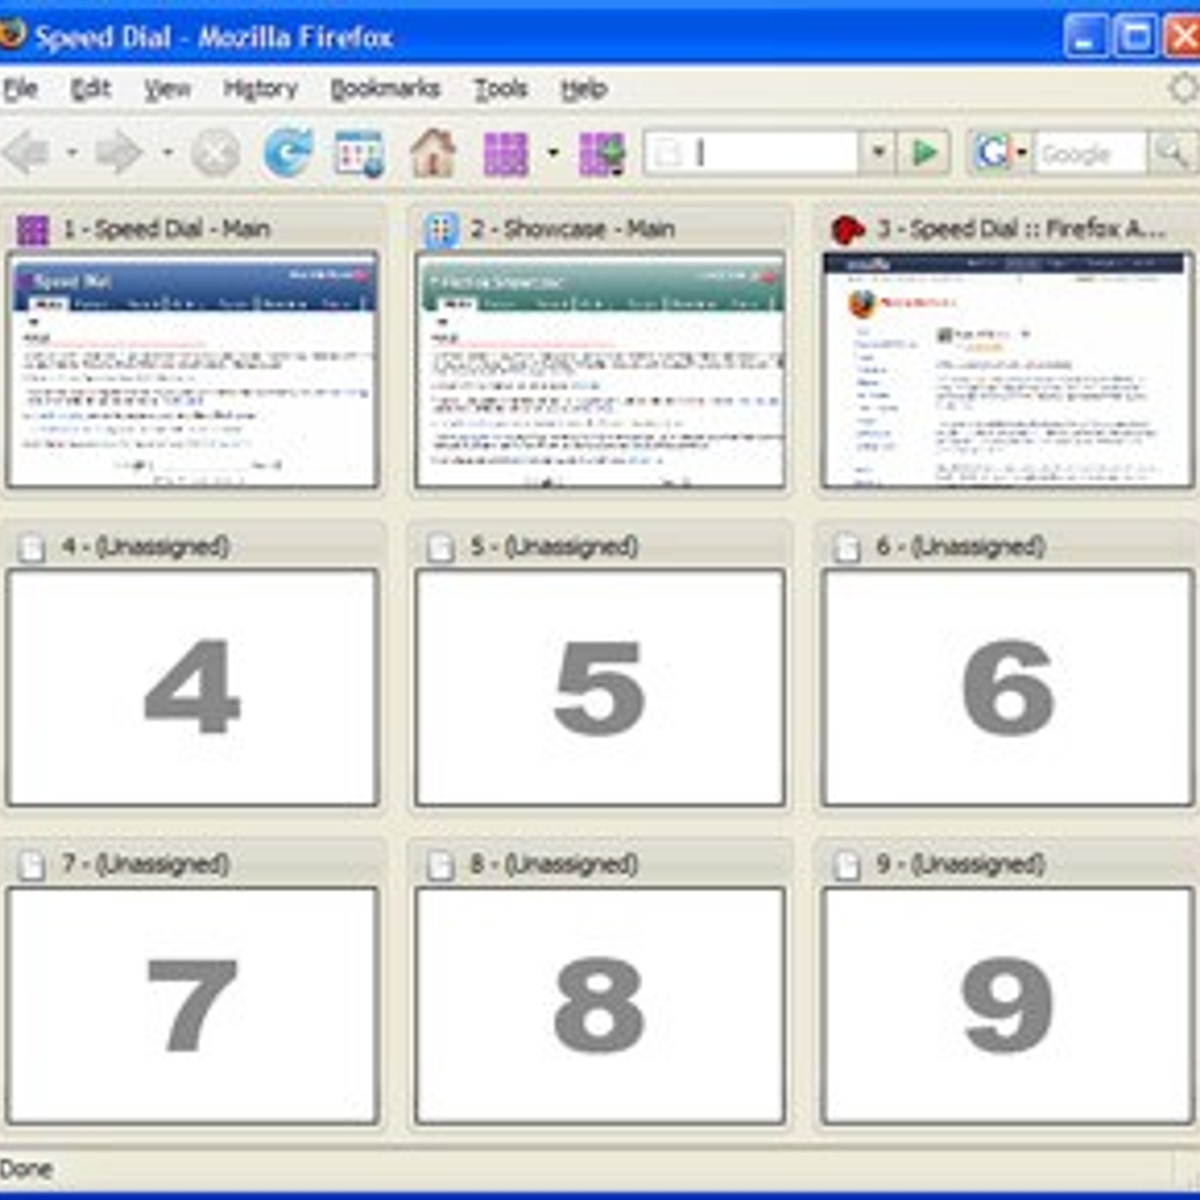The height and width of the screenshot is (1200, 1200).
Task: Open the View menu
Action: tap(167, 89)
